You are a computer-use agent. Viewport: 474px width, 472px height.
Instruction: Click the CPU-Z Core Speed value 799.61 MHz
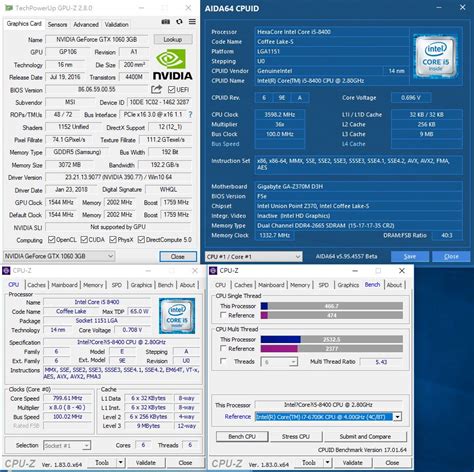(x=68, y=398)
